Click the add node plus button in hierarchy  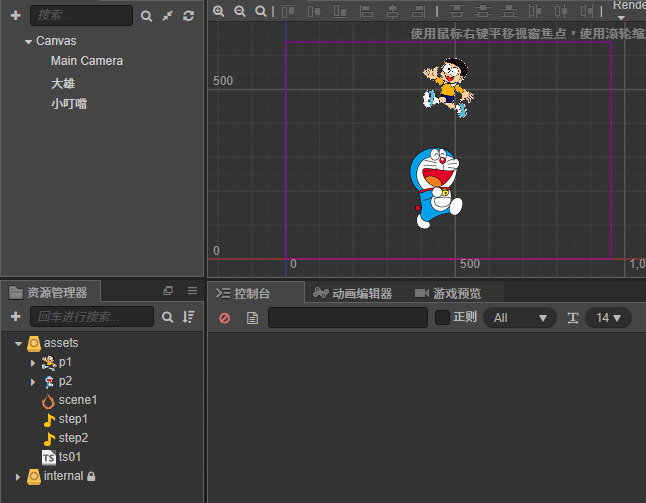[16, 15]
